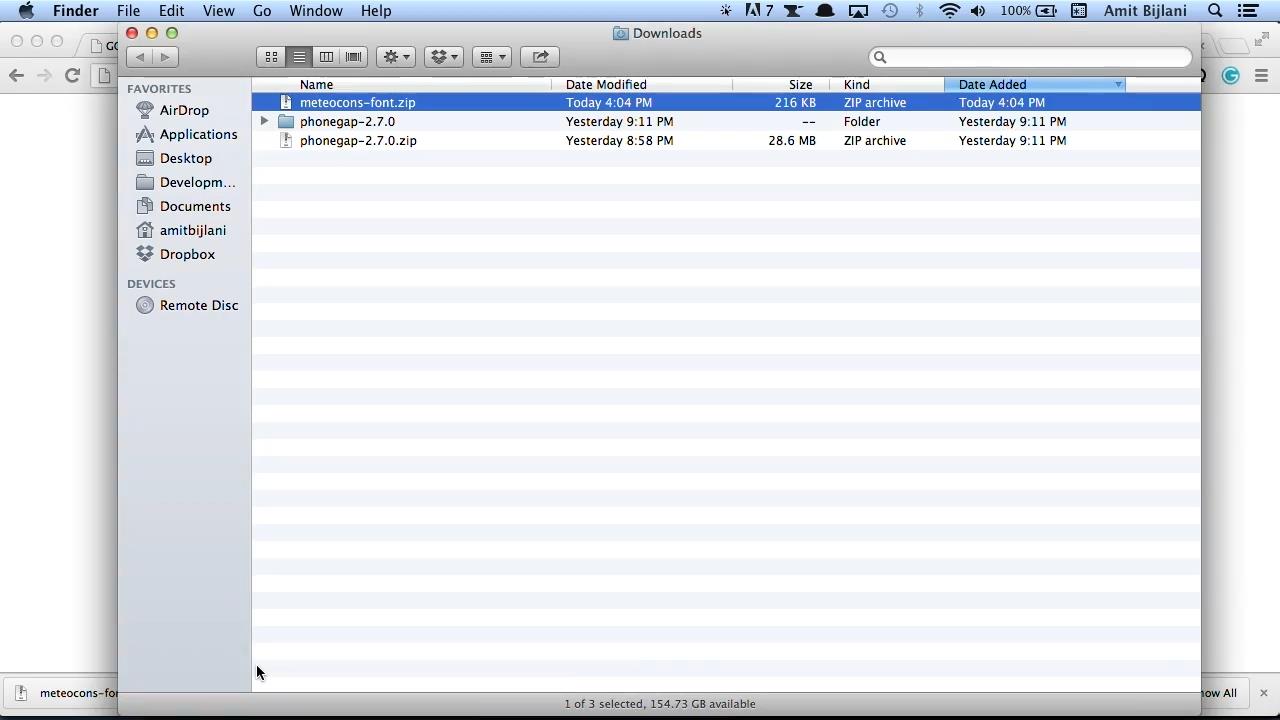Click the volume icon in menu bar
This screenshot has height=720, width=1280.
[x=978, y=11]
